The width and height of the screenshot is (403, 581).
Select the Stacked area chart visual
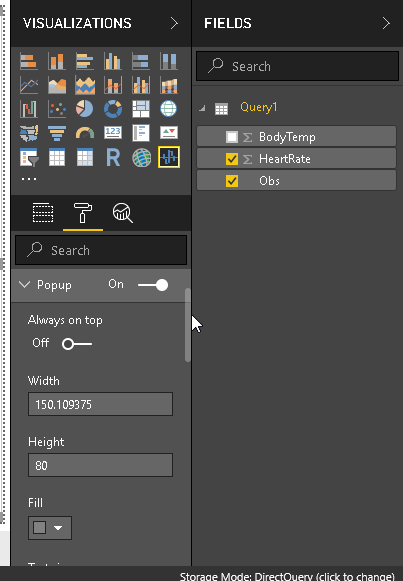(85, 85)
